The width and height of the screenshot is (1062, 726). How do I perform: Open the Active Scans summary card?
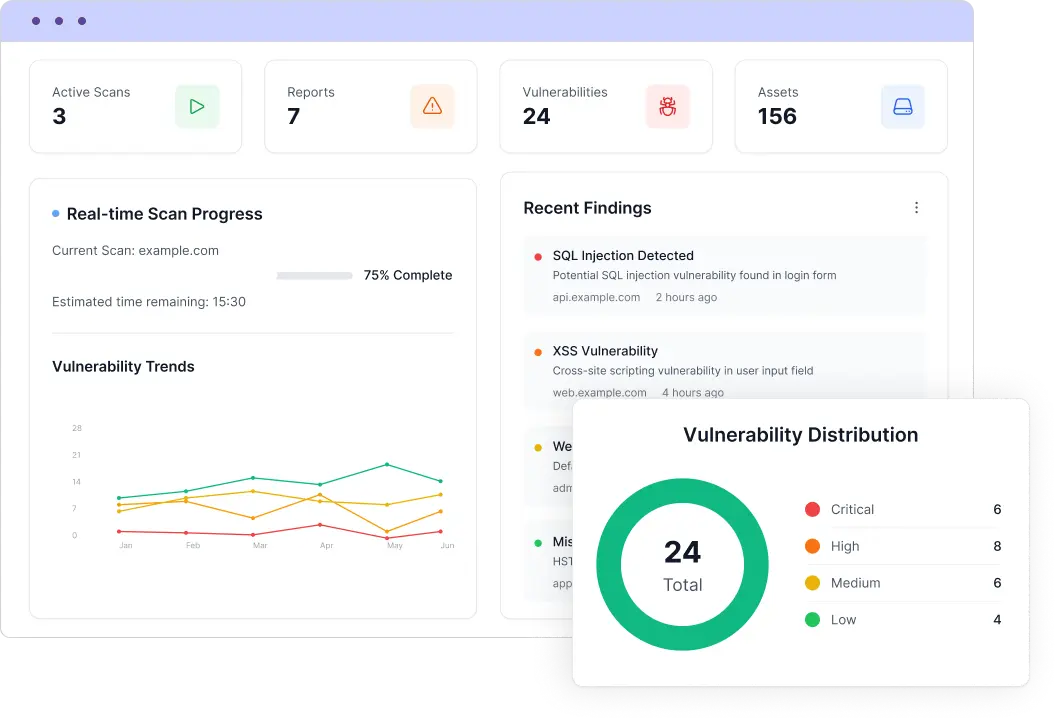135,107
